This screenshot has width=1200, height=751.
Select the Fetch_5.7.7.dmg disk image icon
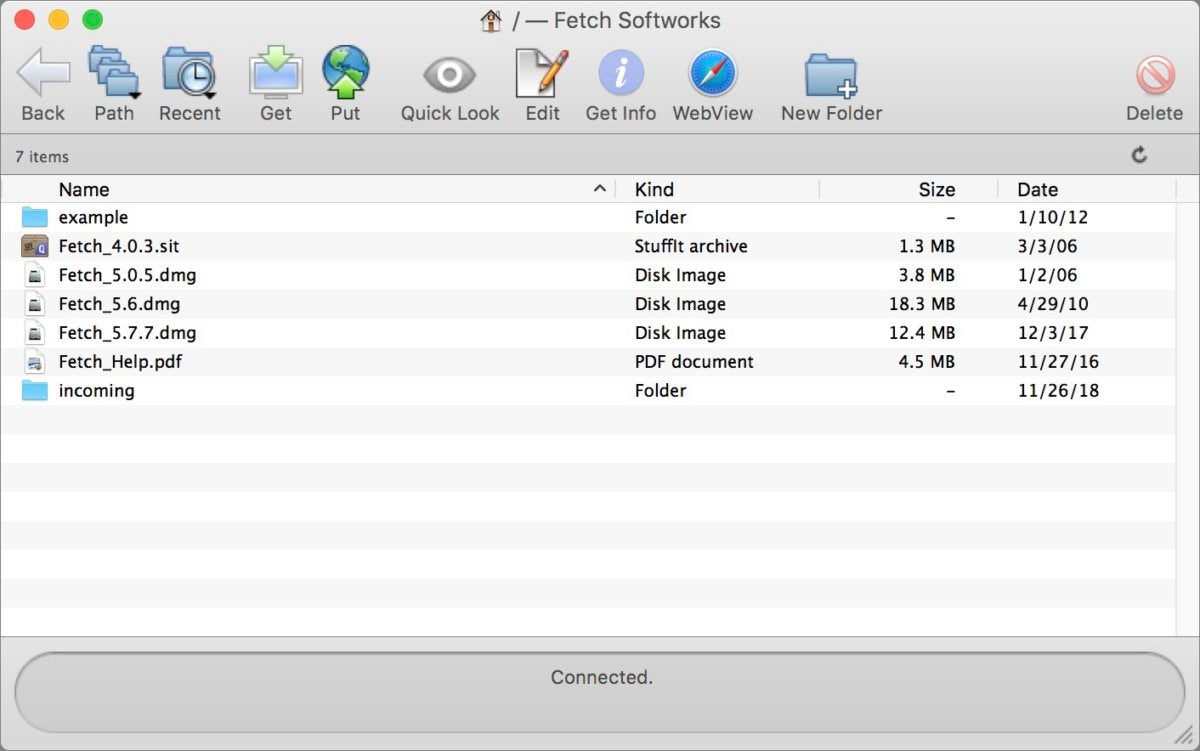(x=35, y=333)
